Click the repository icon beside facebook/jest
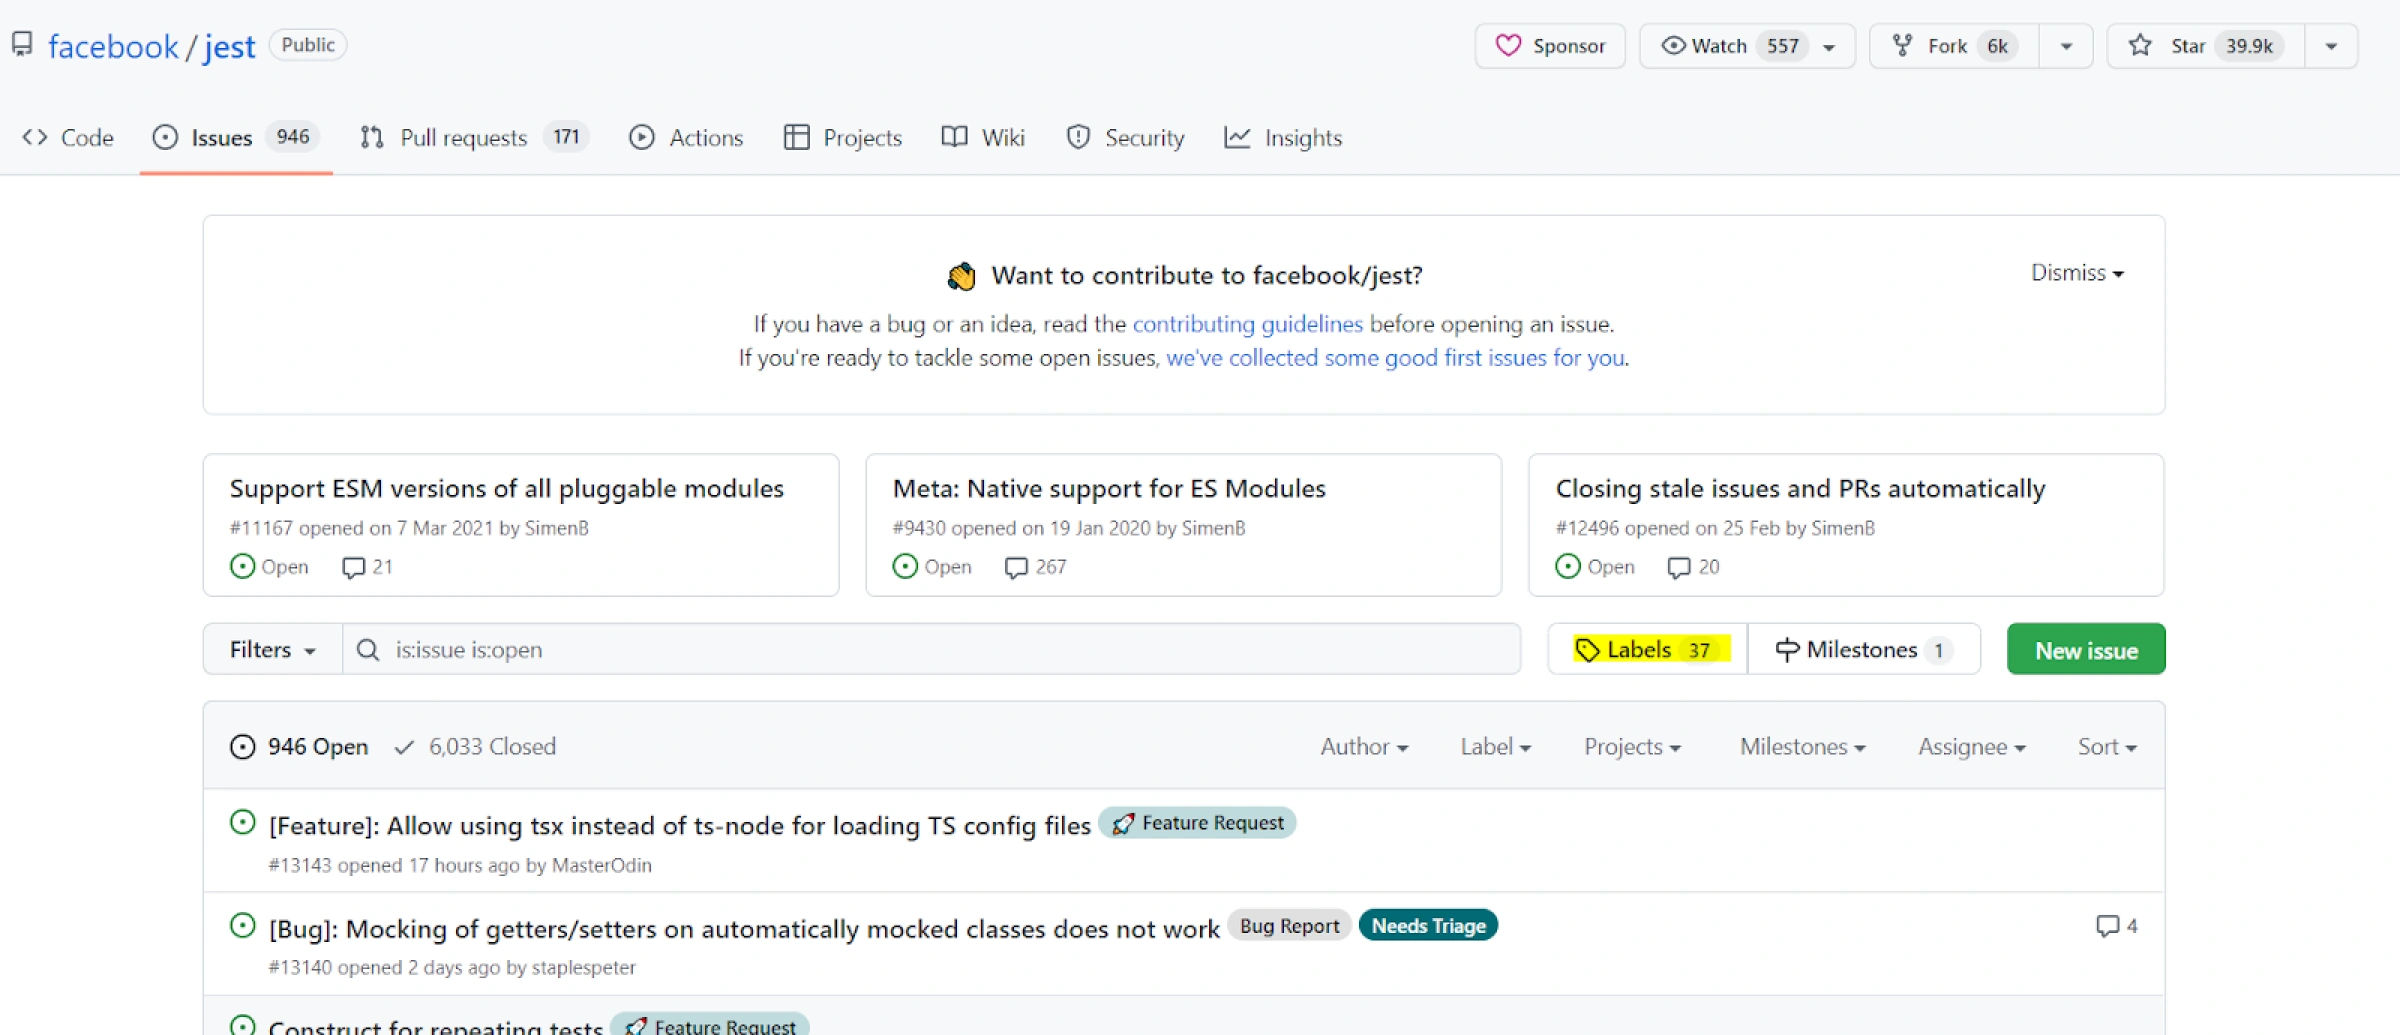This screenshot has height=1035, width=2400. [x=22, y=45]
